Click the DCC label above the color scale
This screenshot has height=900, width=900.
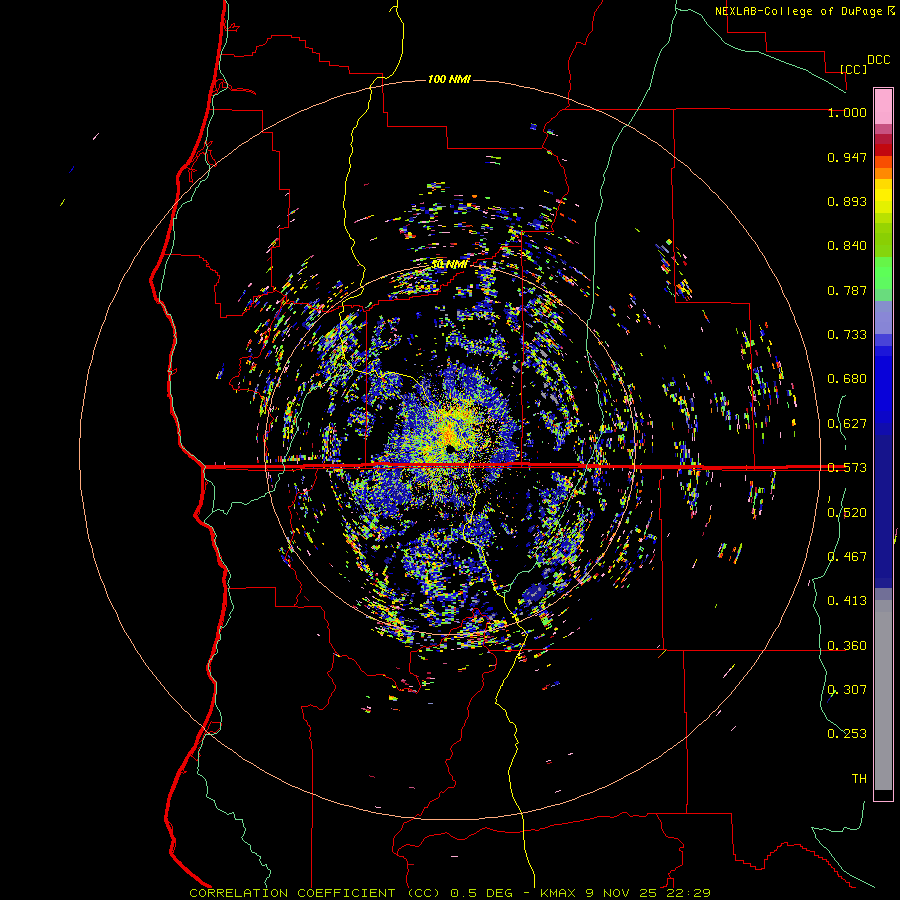coord(878,60)
